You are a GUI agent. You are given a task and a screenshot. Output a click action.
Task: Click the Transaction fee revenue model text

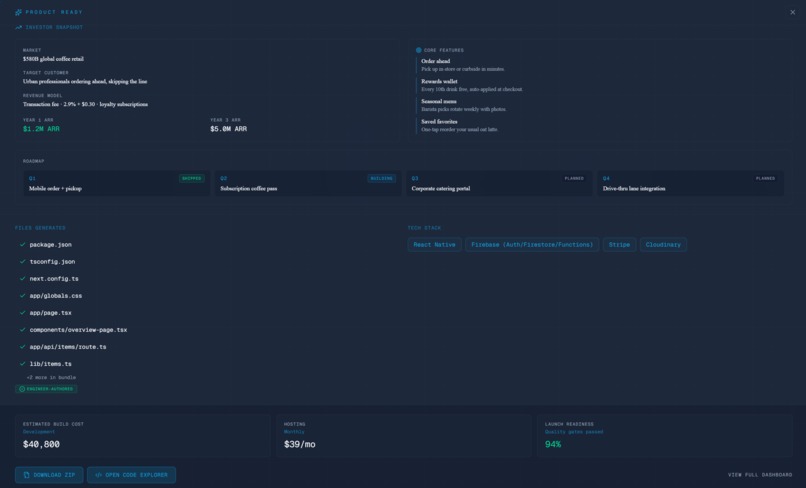click(x=85, y=104)
